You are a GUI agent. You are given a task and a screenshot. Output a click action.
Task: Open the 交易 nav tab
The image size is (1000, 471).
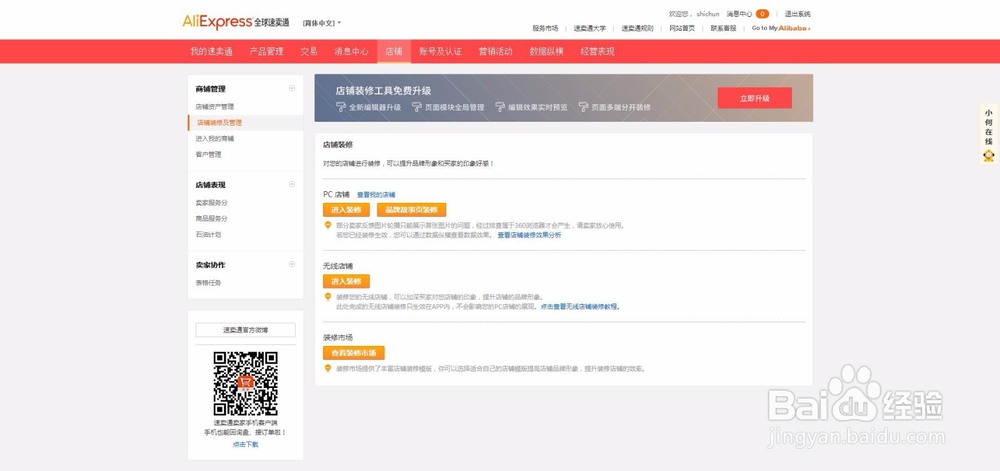(309, 52)
